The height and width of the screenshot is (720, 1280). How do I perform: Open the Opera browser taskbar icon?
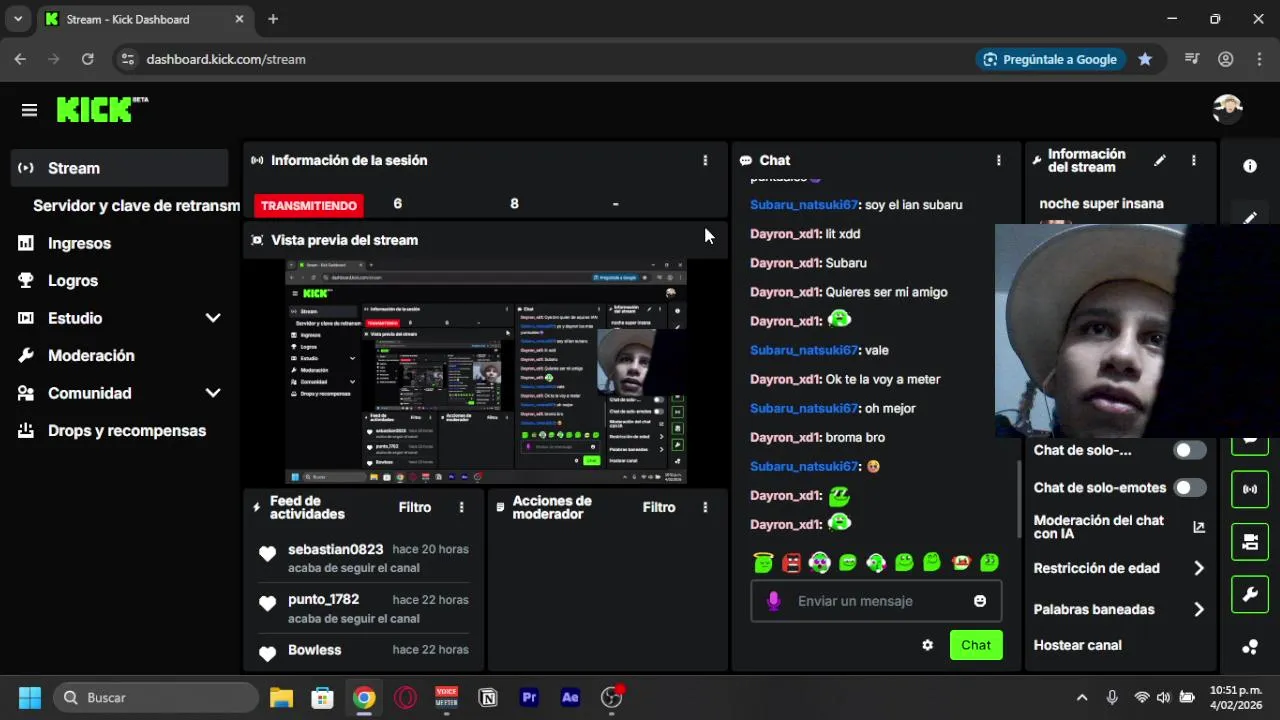coord(405,697)
